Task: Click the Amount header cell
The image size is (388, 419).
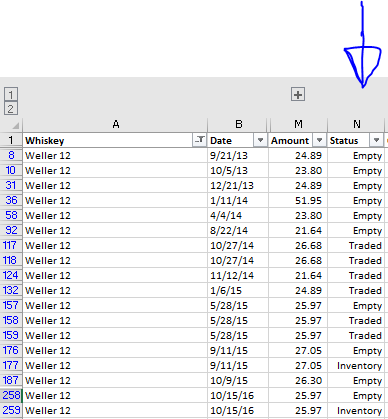Action: 298,140
